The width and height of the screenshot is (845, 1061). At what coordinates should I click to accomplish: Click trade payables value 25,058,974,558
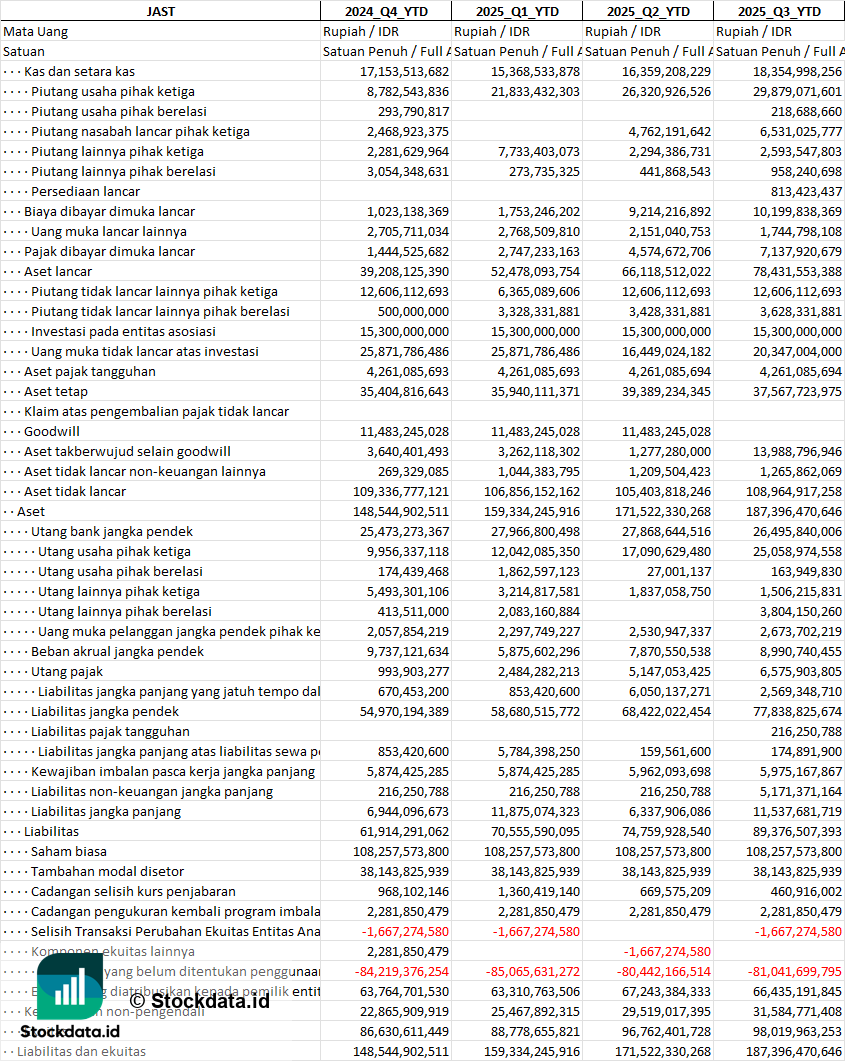pos(798,551)
